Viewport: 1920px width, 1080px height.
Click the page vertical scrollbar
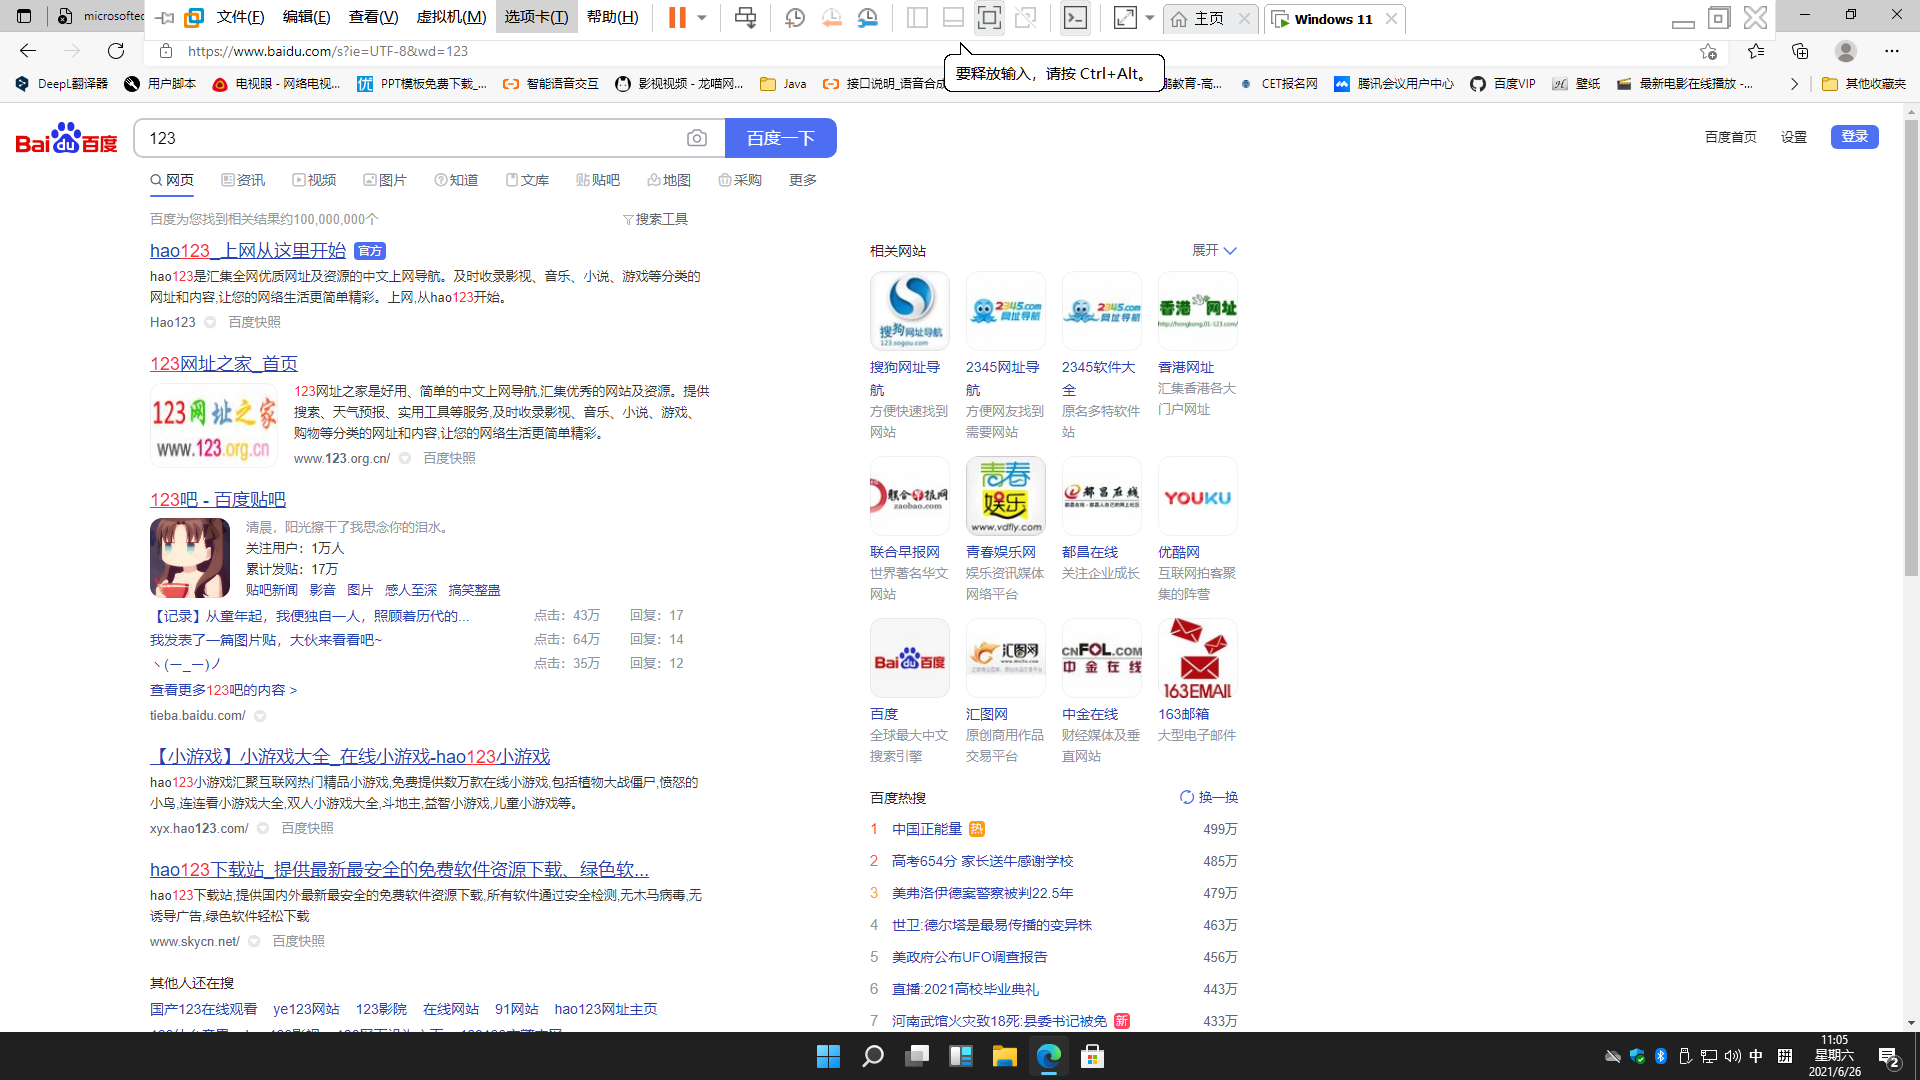[x=1911, y=350]
